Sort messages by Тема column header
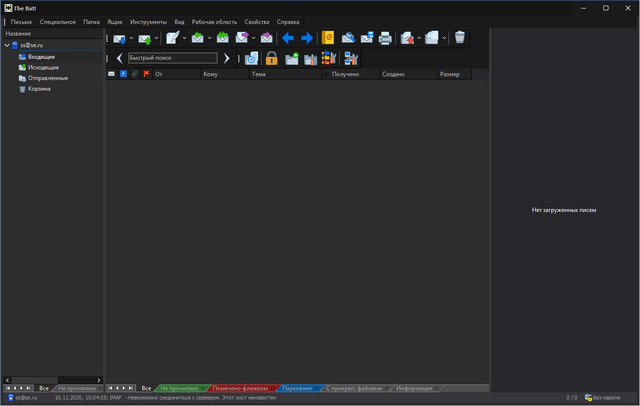The width and height of the screenshot is (640, 406). (259, 74)
